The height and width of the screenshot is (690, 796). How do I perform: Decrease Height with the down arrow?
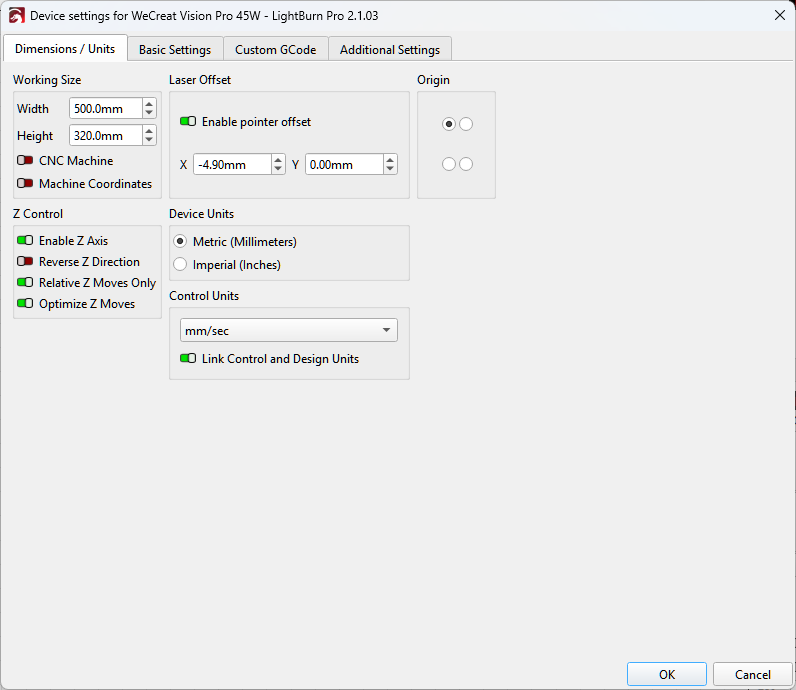[149, 140]
